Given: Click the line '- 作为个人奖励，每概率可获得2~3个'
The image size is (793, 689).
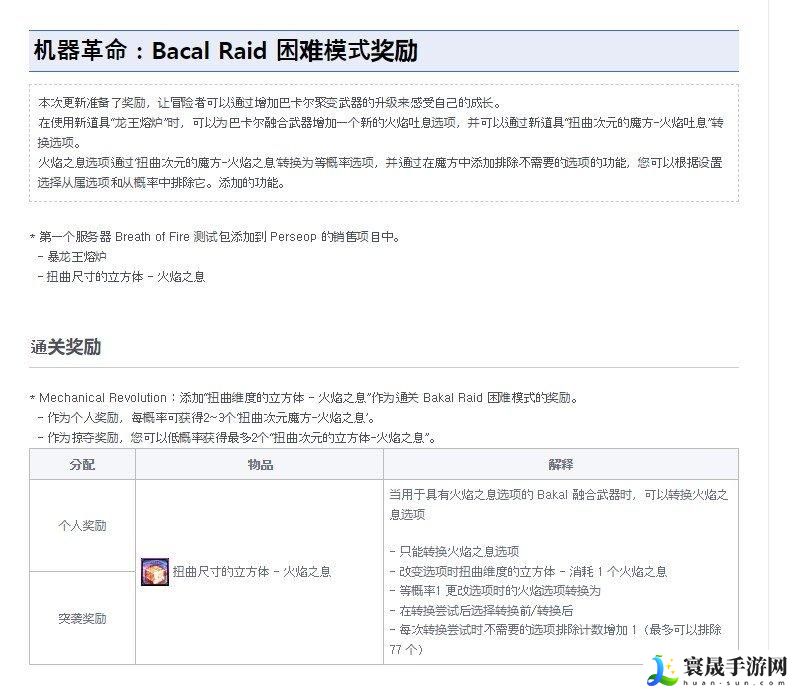Looking at the screenshot, I should click(206, 418).
